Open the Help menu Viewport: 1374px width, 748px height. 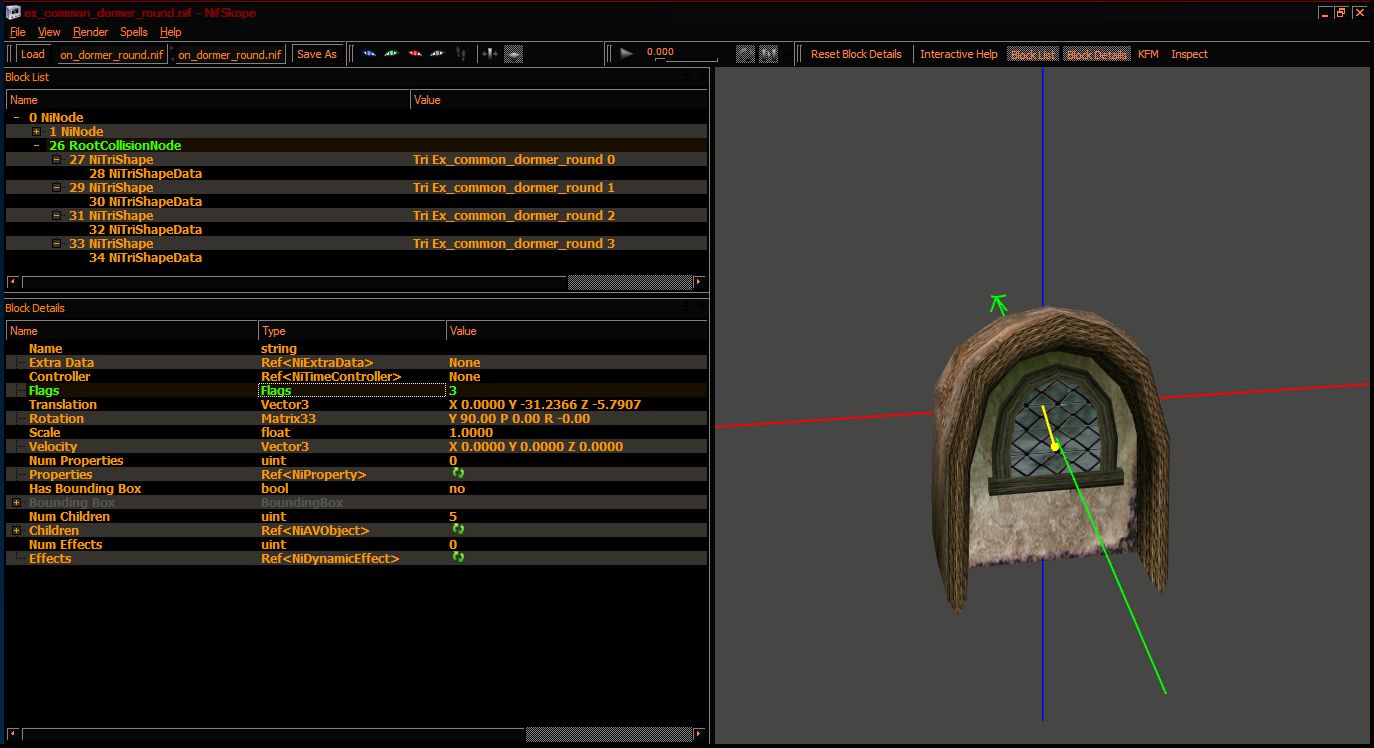[171, 32]
